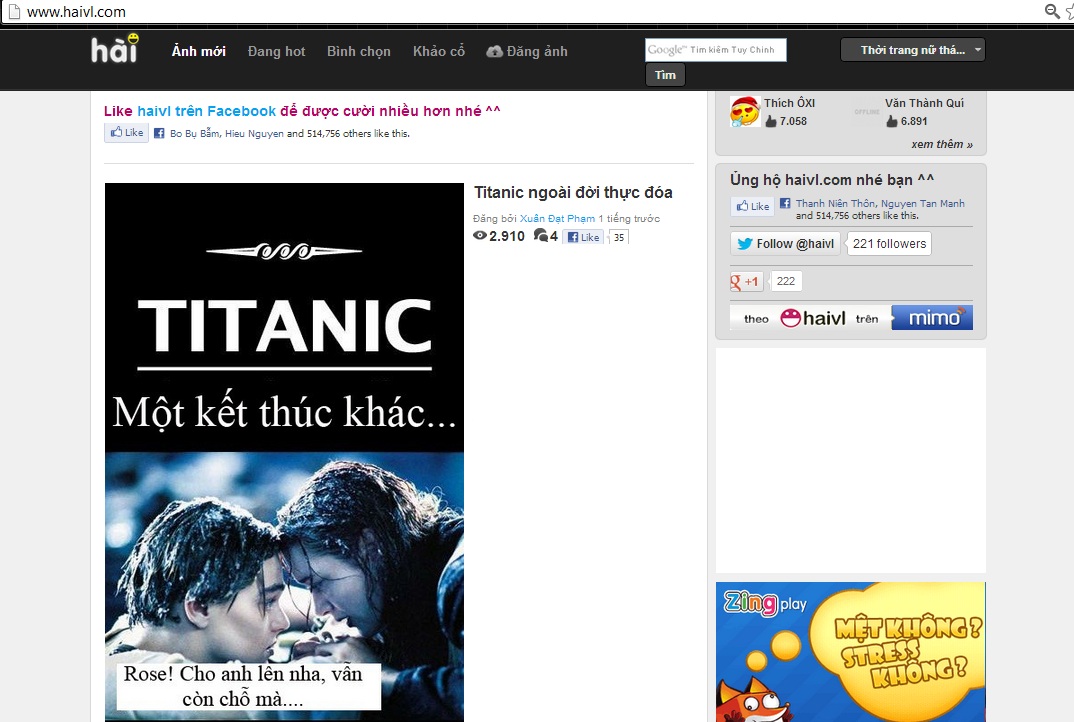The height and width of the screenshot is (722, 1074).
Task: Click the 221 followers count
Action: pyautogui.click(x=889, y=244)
